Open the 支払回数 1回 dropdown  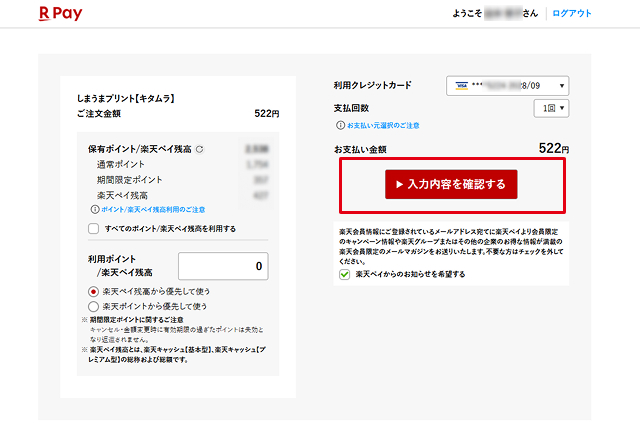pyautogui.click(x=551, y=108)
